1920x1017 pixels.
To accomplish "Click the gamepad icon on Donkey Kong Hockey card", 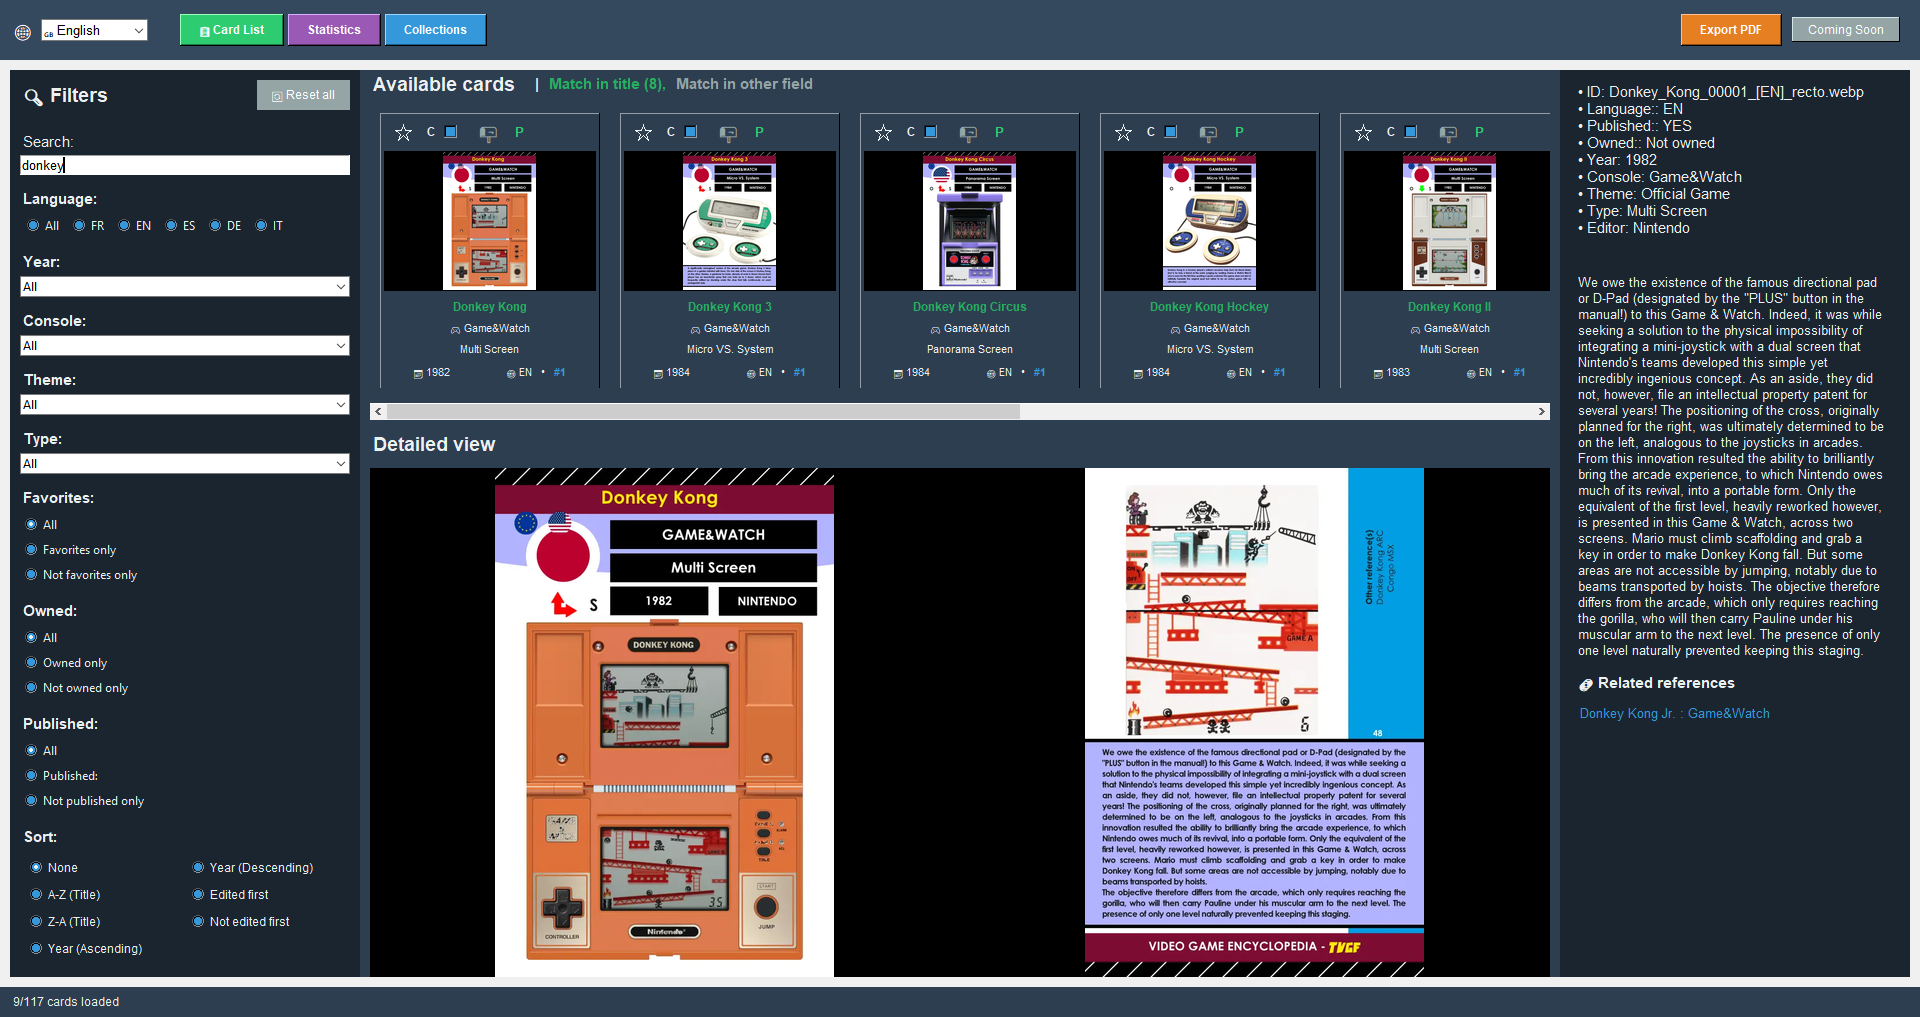I will point(1175,329).
